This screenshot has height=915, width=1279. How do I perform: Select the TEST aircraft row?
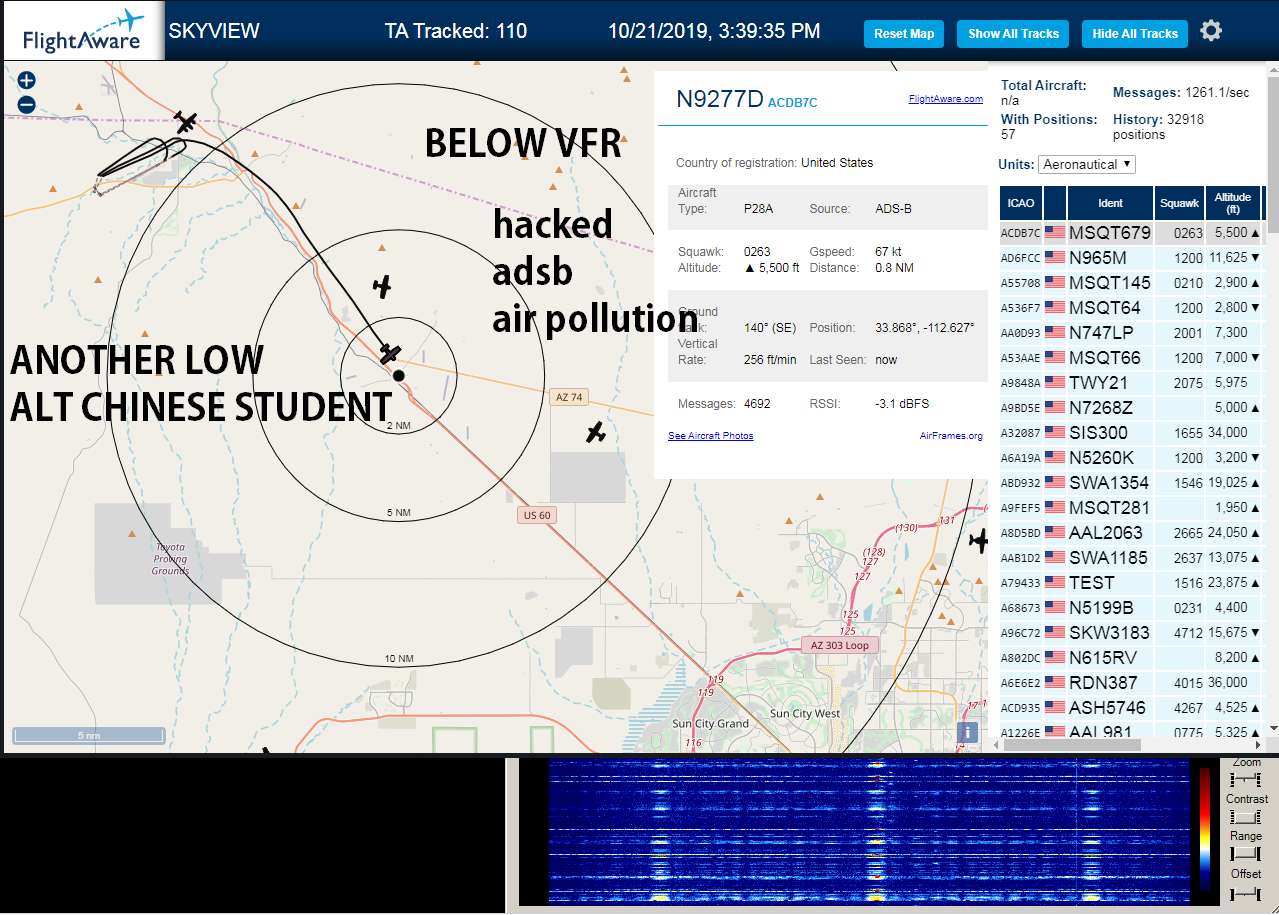(1131, 582)
